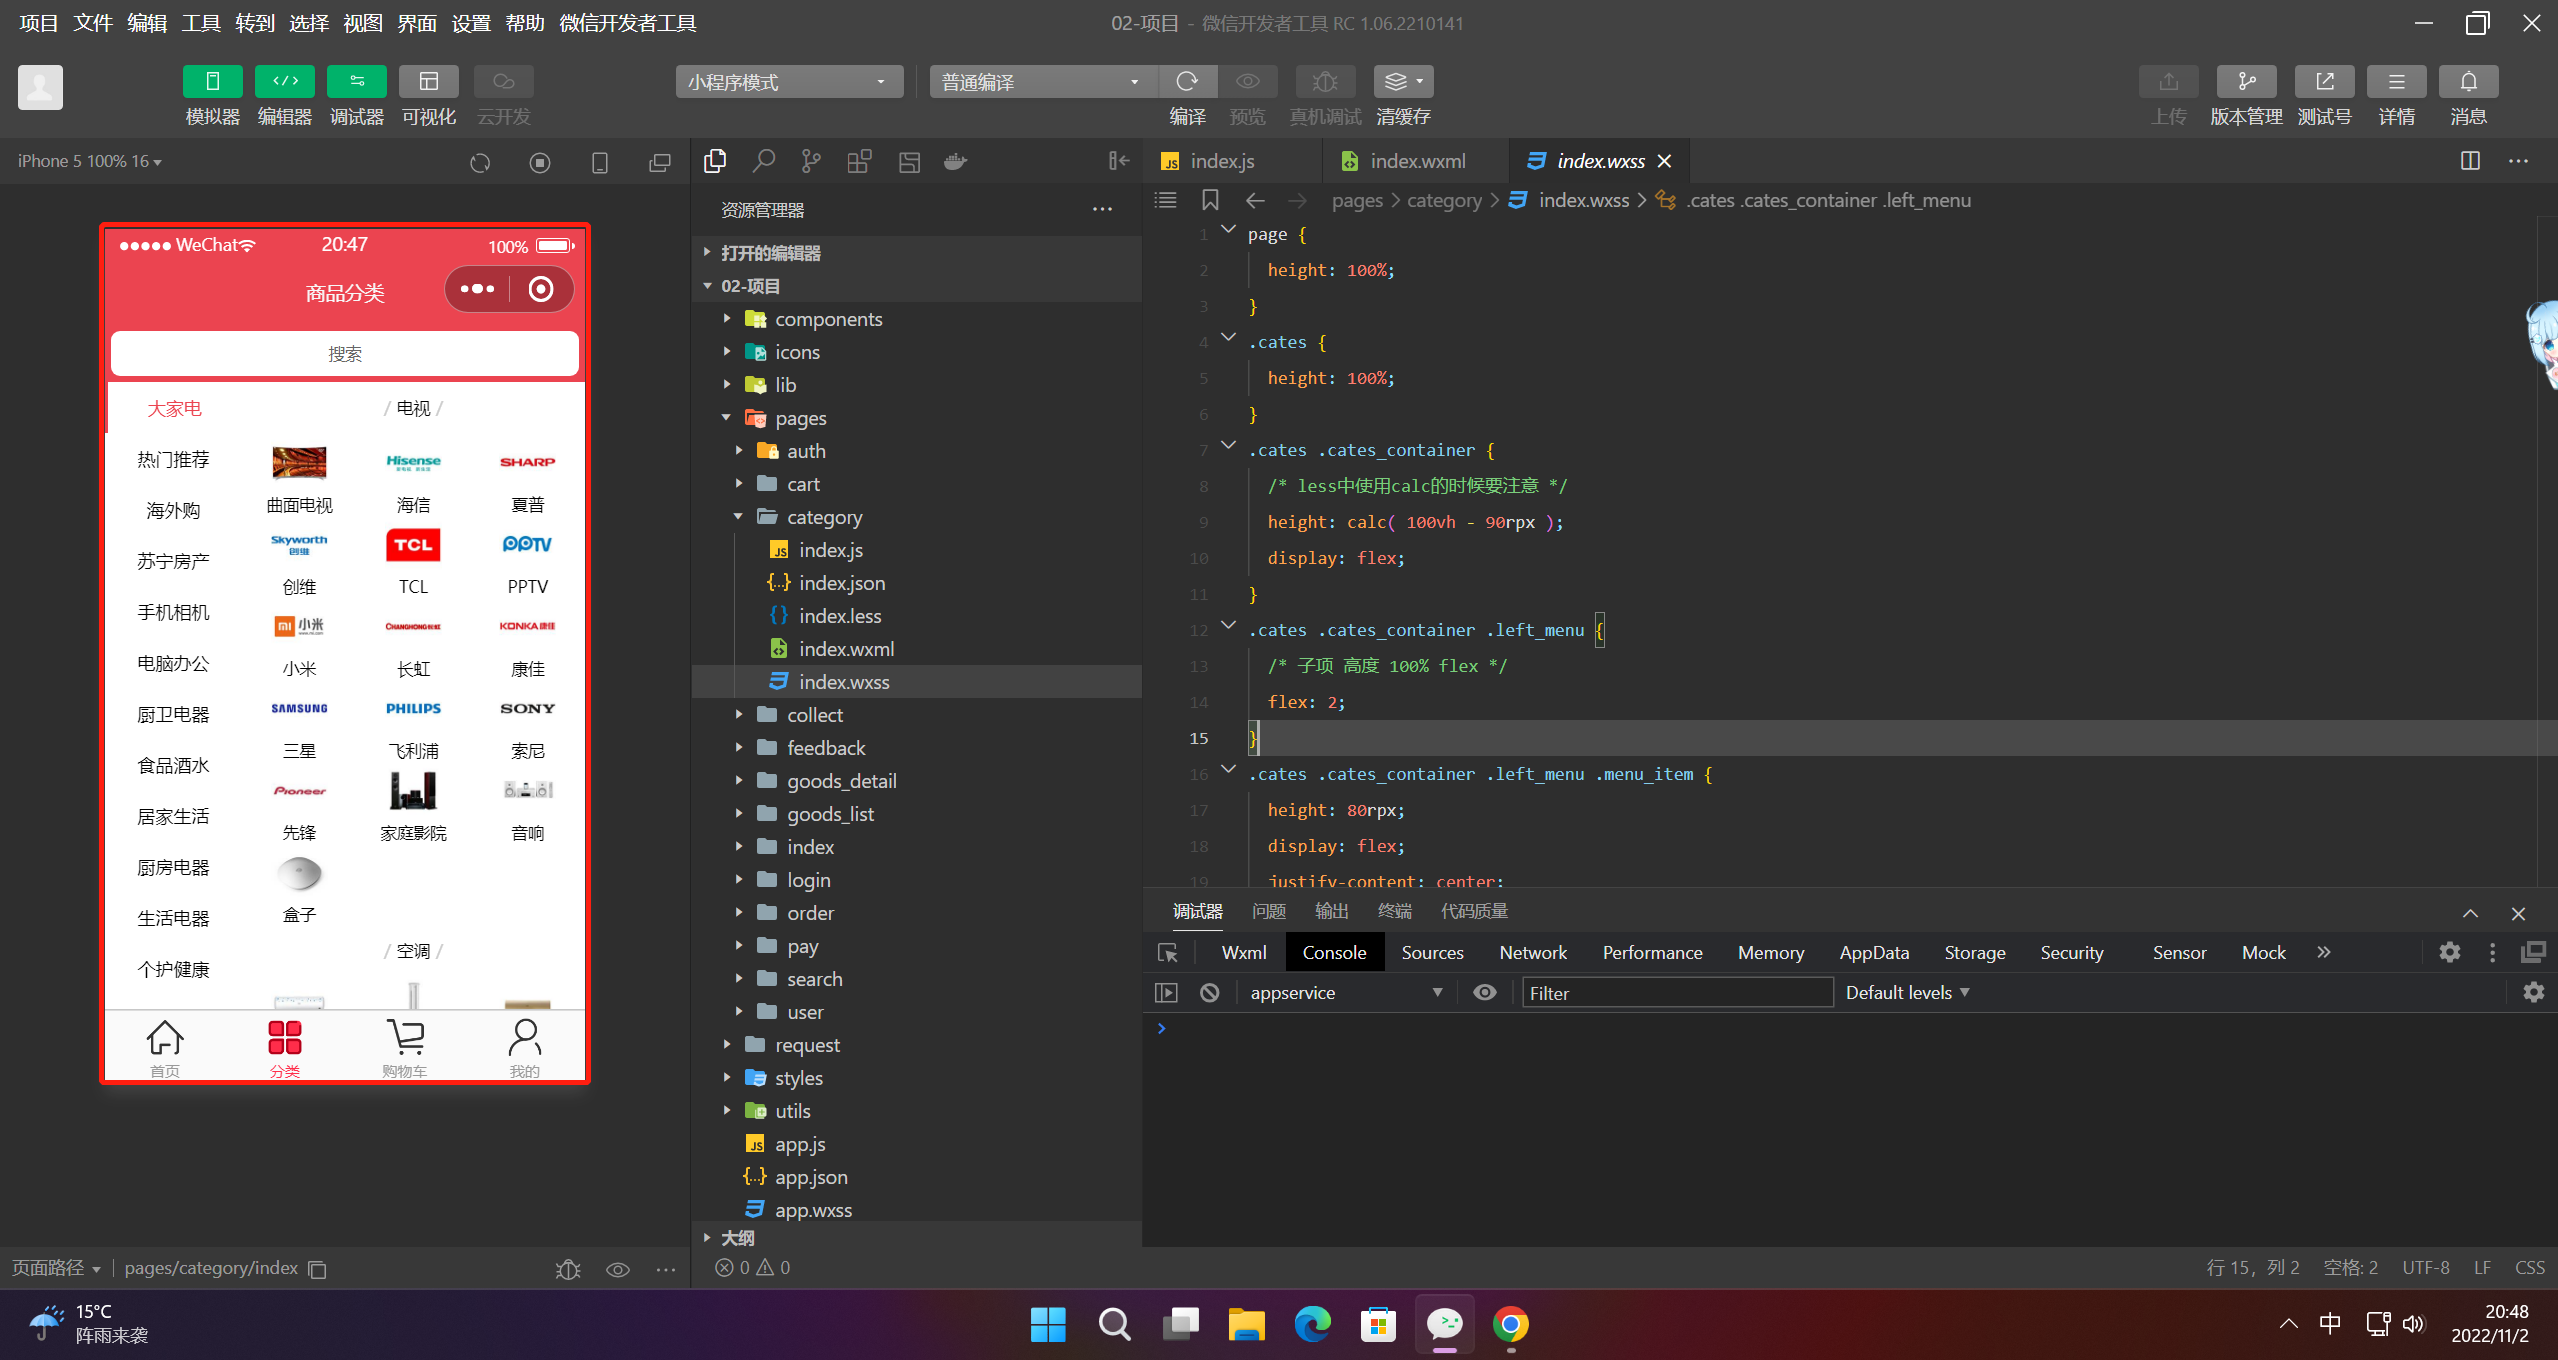Open 版本管理 version control button

2245,82
